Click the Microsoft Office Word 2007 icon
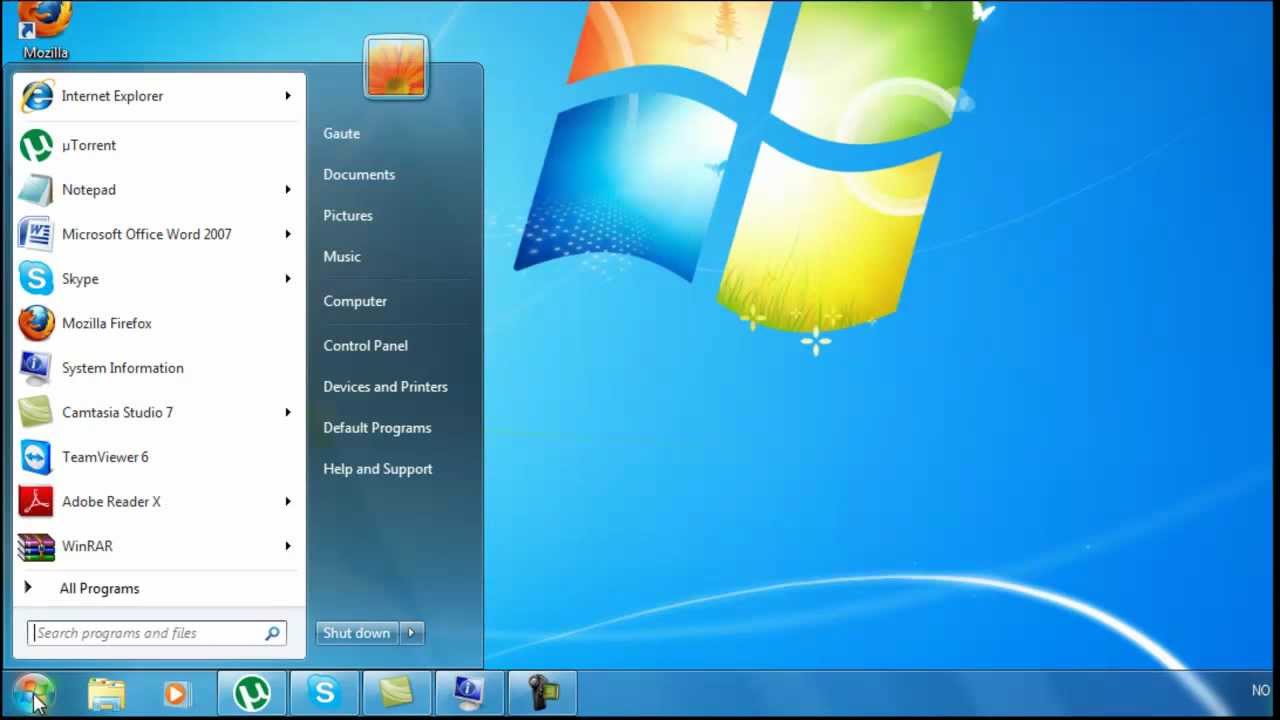This screenshot has width=1280, height=720. (37, 234)
